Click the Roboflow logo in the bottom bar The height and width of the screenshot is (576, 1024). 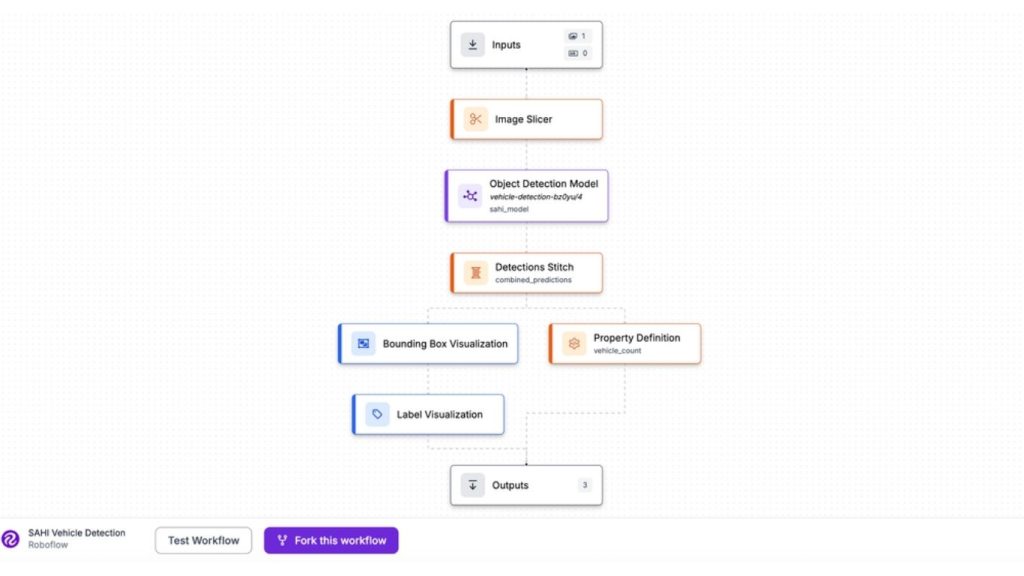pyautogui.click(x=10, y=540)
